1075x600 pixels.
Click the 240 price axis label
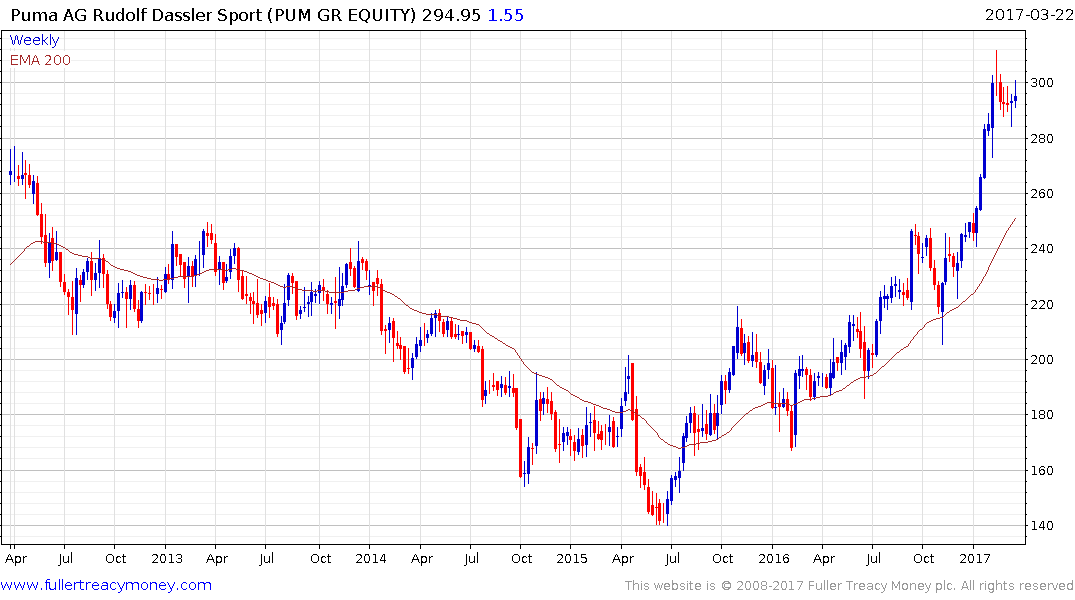click(1042, 249)
